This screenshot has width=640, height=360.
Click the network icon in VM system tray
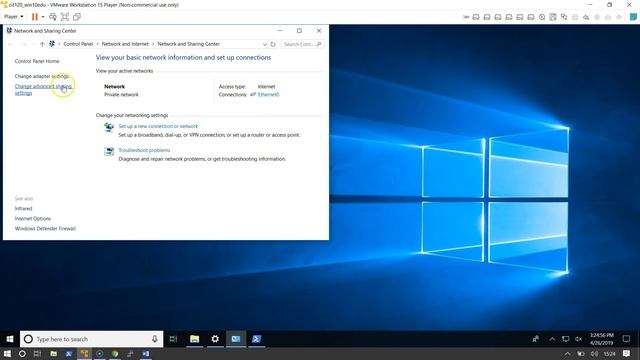[x=565, y=339]
